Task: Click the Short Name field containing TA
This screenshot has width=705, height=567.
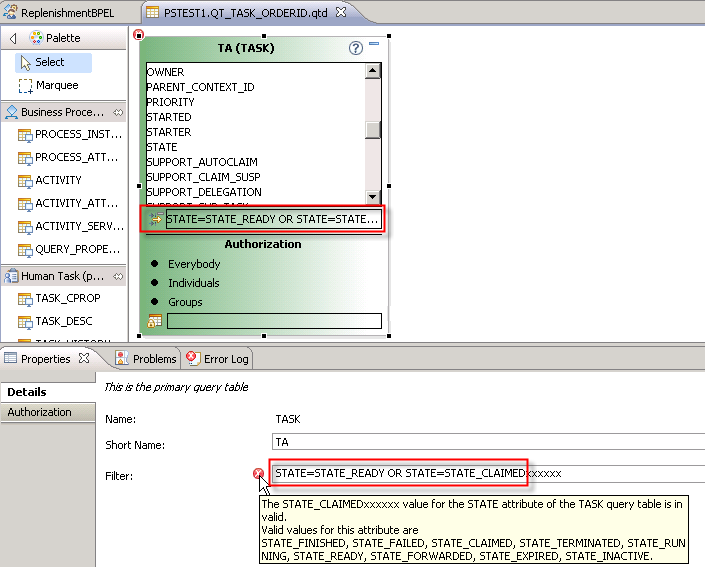Action: (x=488, y=442)
